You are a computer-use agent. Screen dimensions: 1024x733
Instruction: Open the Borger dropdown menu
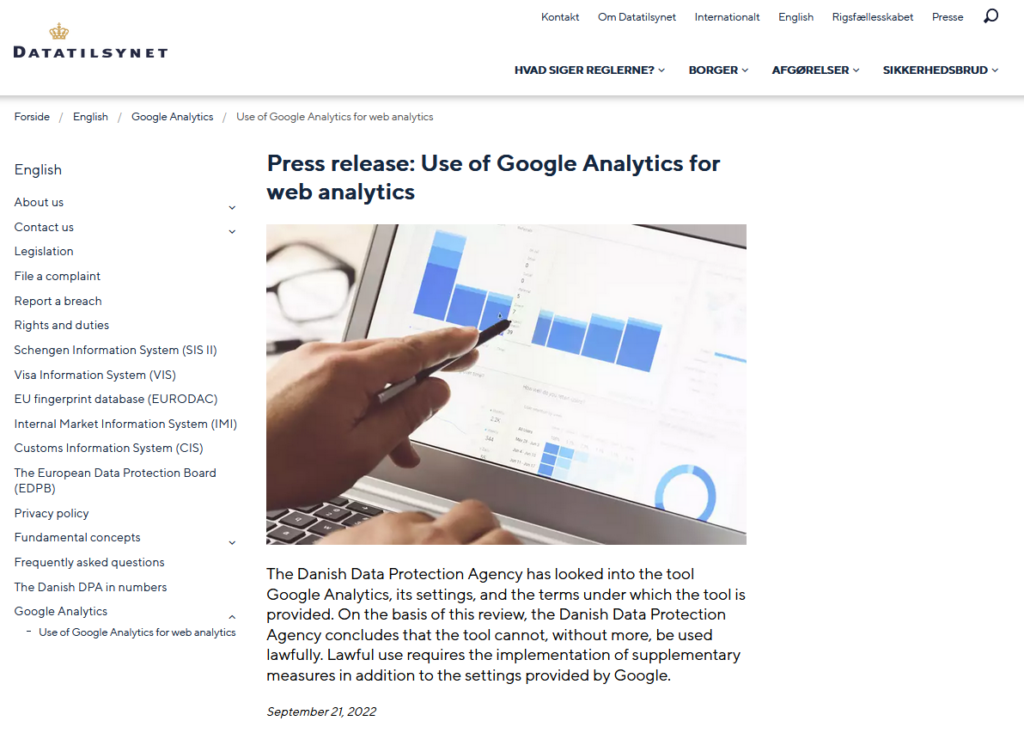[718, 70]
